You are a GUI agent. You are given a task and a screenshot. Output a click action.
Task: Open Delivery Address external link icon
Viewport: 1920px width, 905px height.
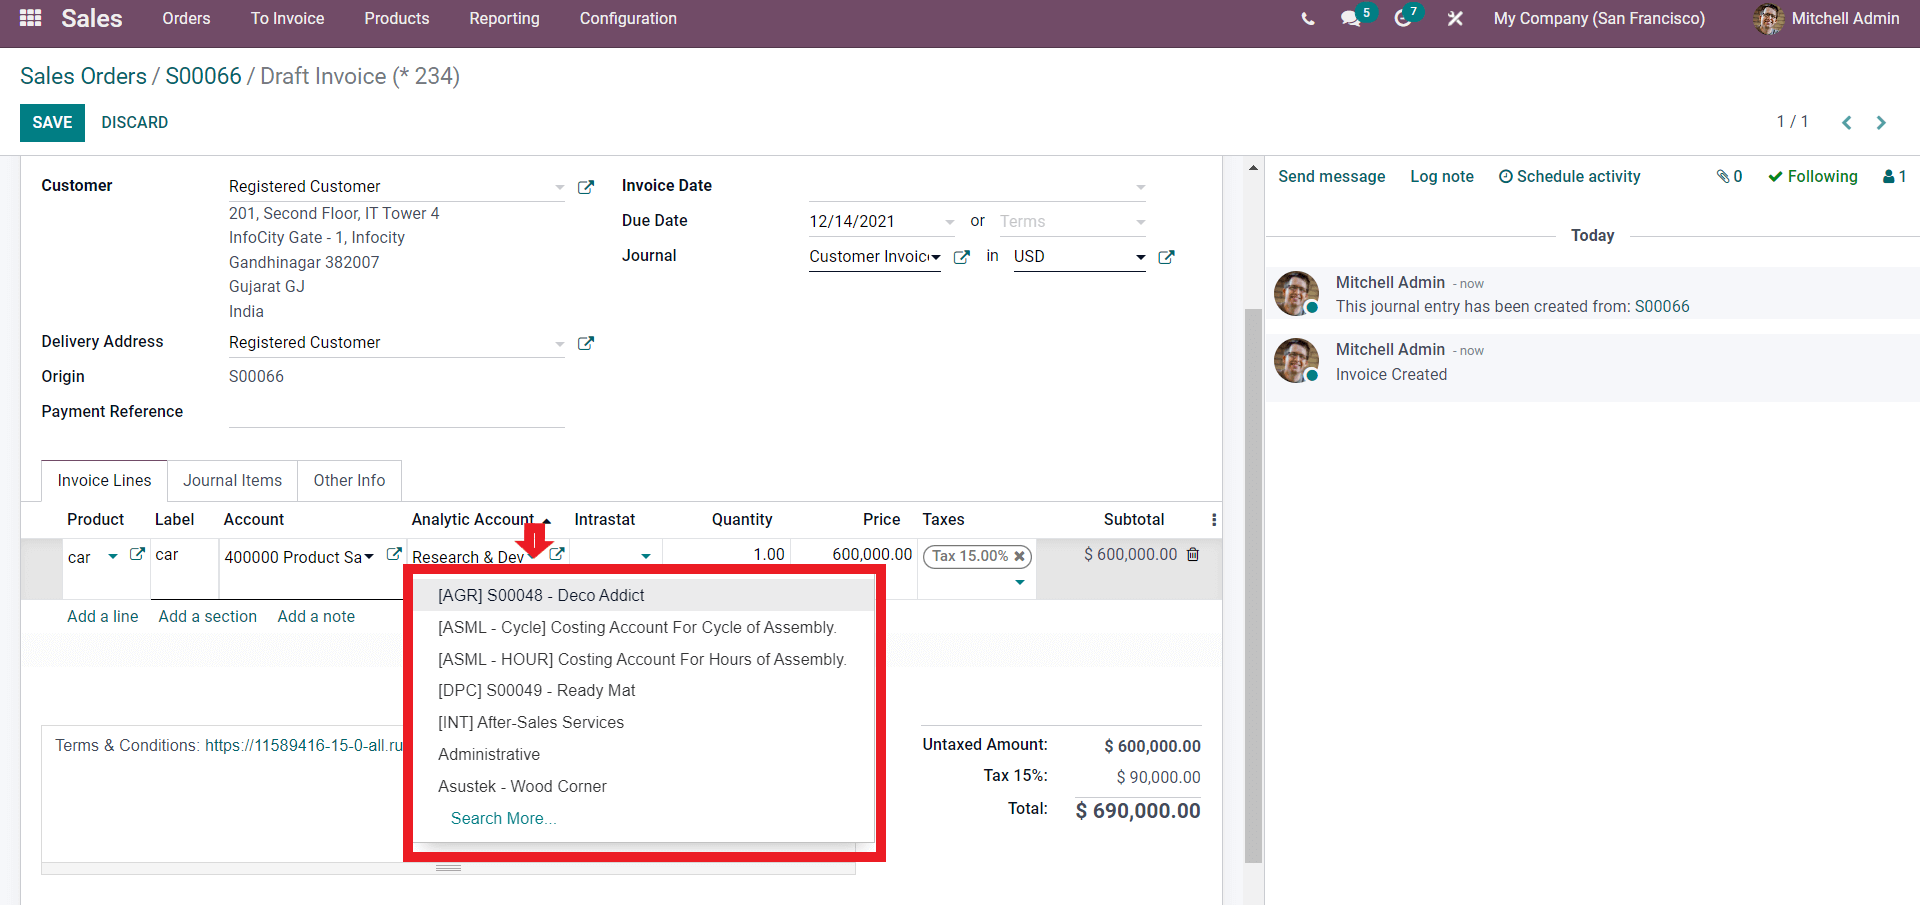586,343
